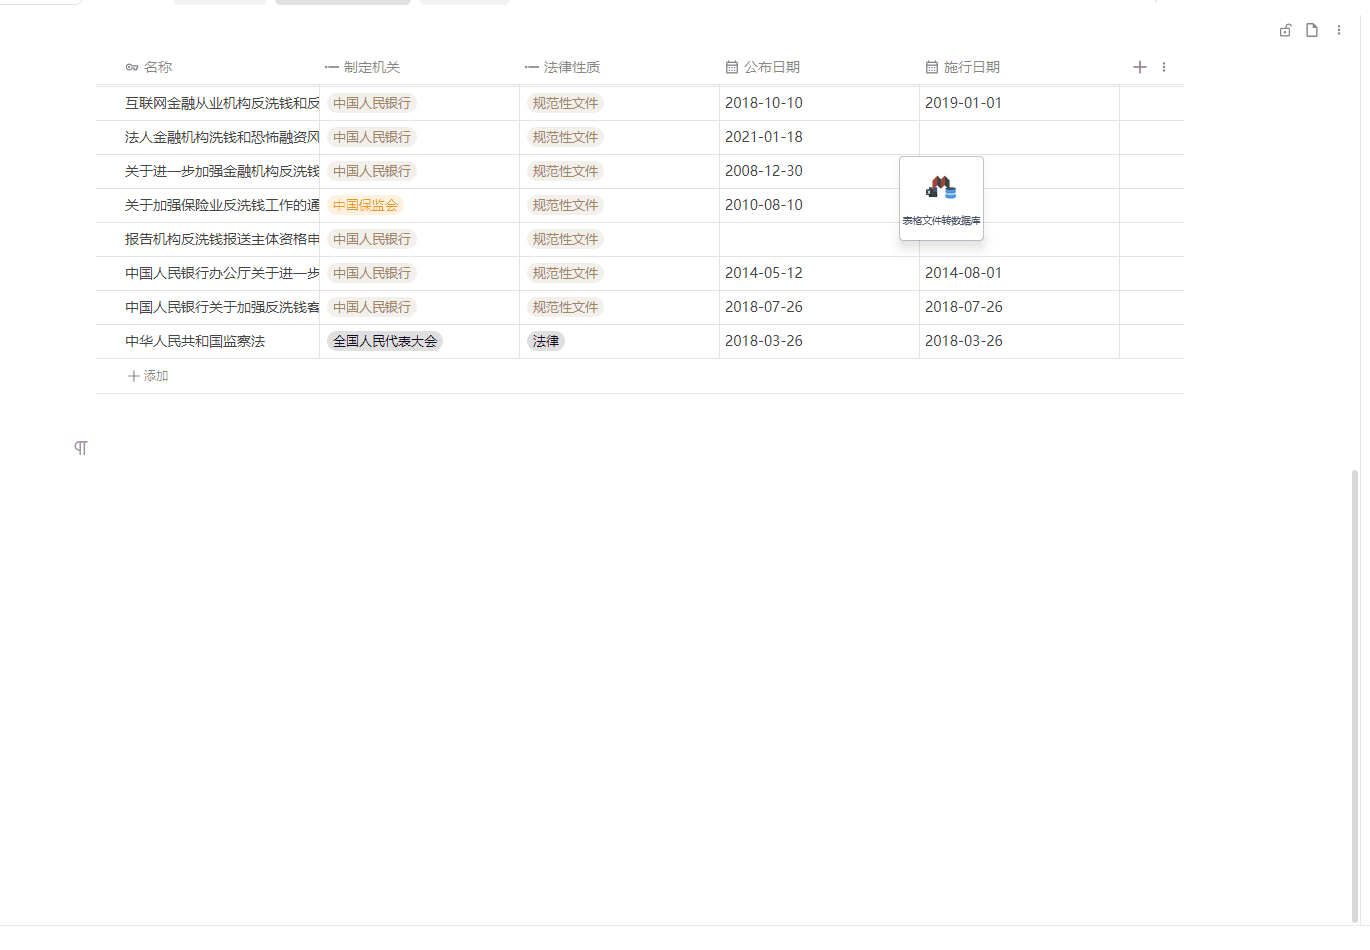Click the vertical scrollbar on the right
The height and width of the screenshot is (950, 1370).
click(1356, 695)
